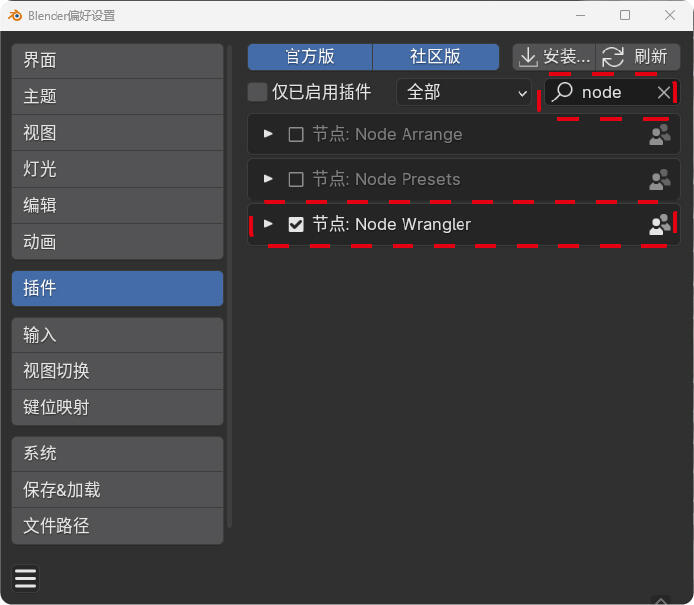
Task: Click the 节点: Node Arrange label
Action: (x=387, y=135)
